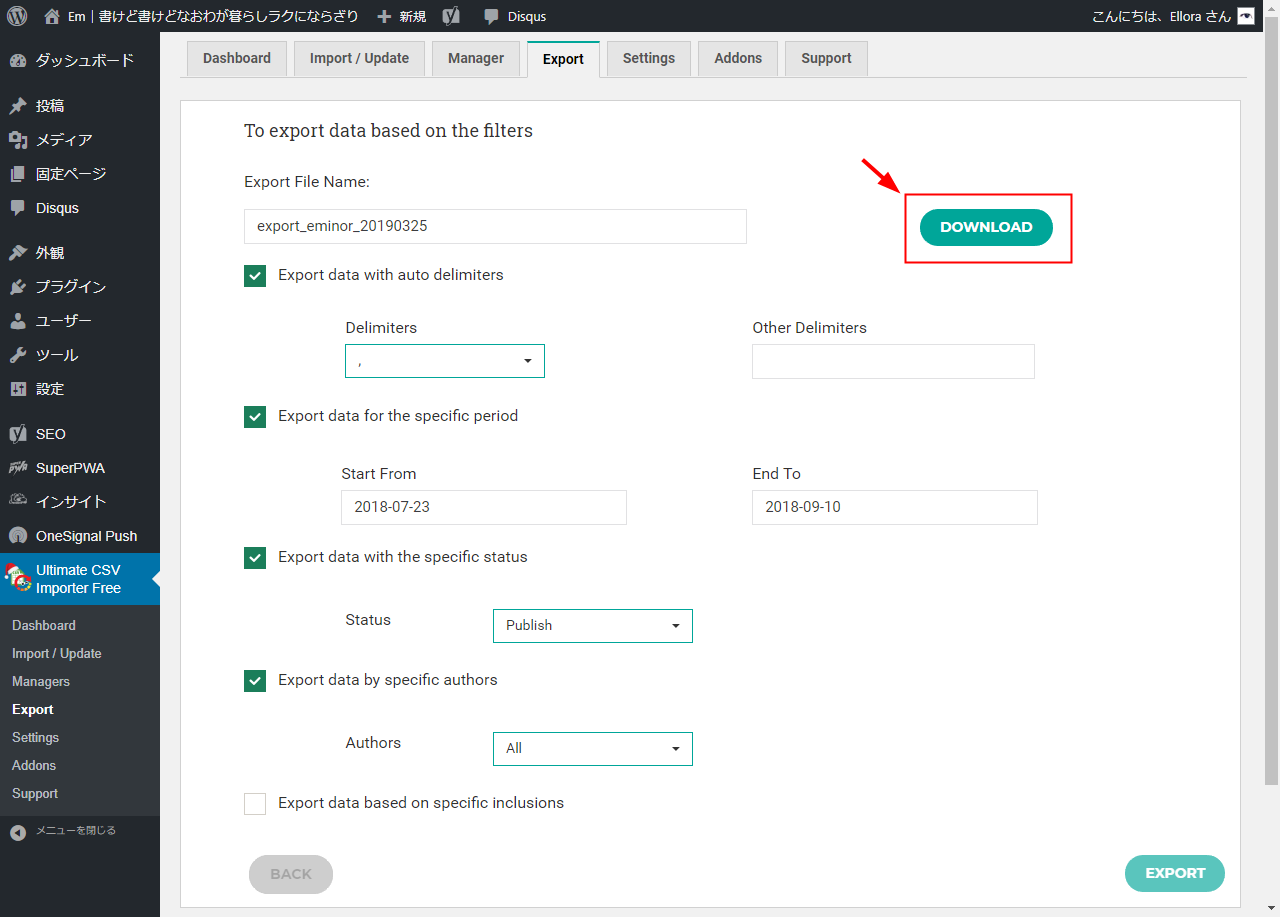Uncheck Export data for the specific period
Screen dimensions: 1280x917
(x=255, y=417)
